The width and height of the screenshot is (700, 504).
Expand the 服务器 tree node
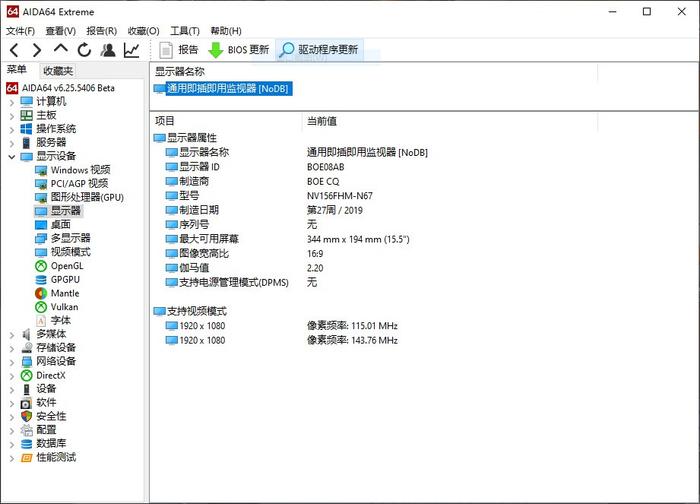(x=12, y=143)
